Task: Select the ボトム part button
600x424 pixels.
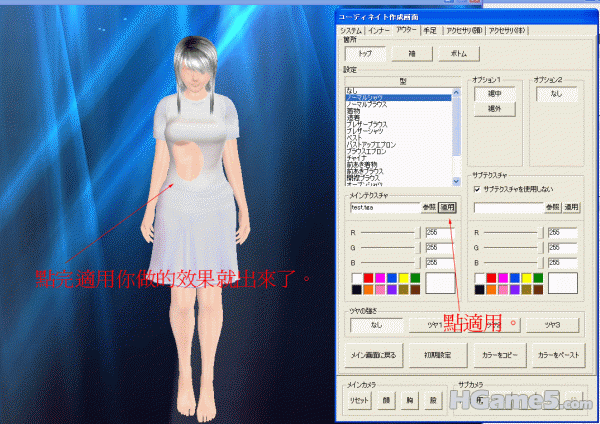Action: 457,54
